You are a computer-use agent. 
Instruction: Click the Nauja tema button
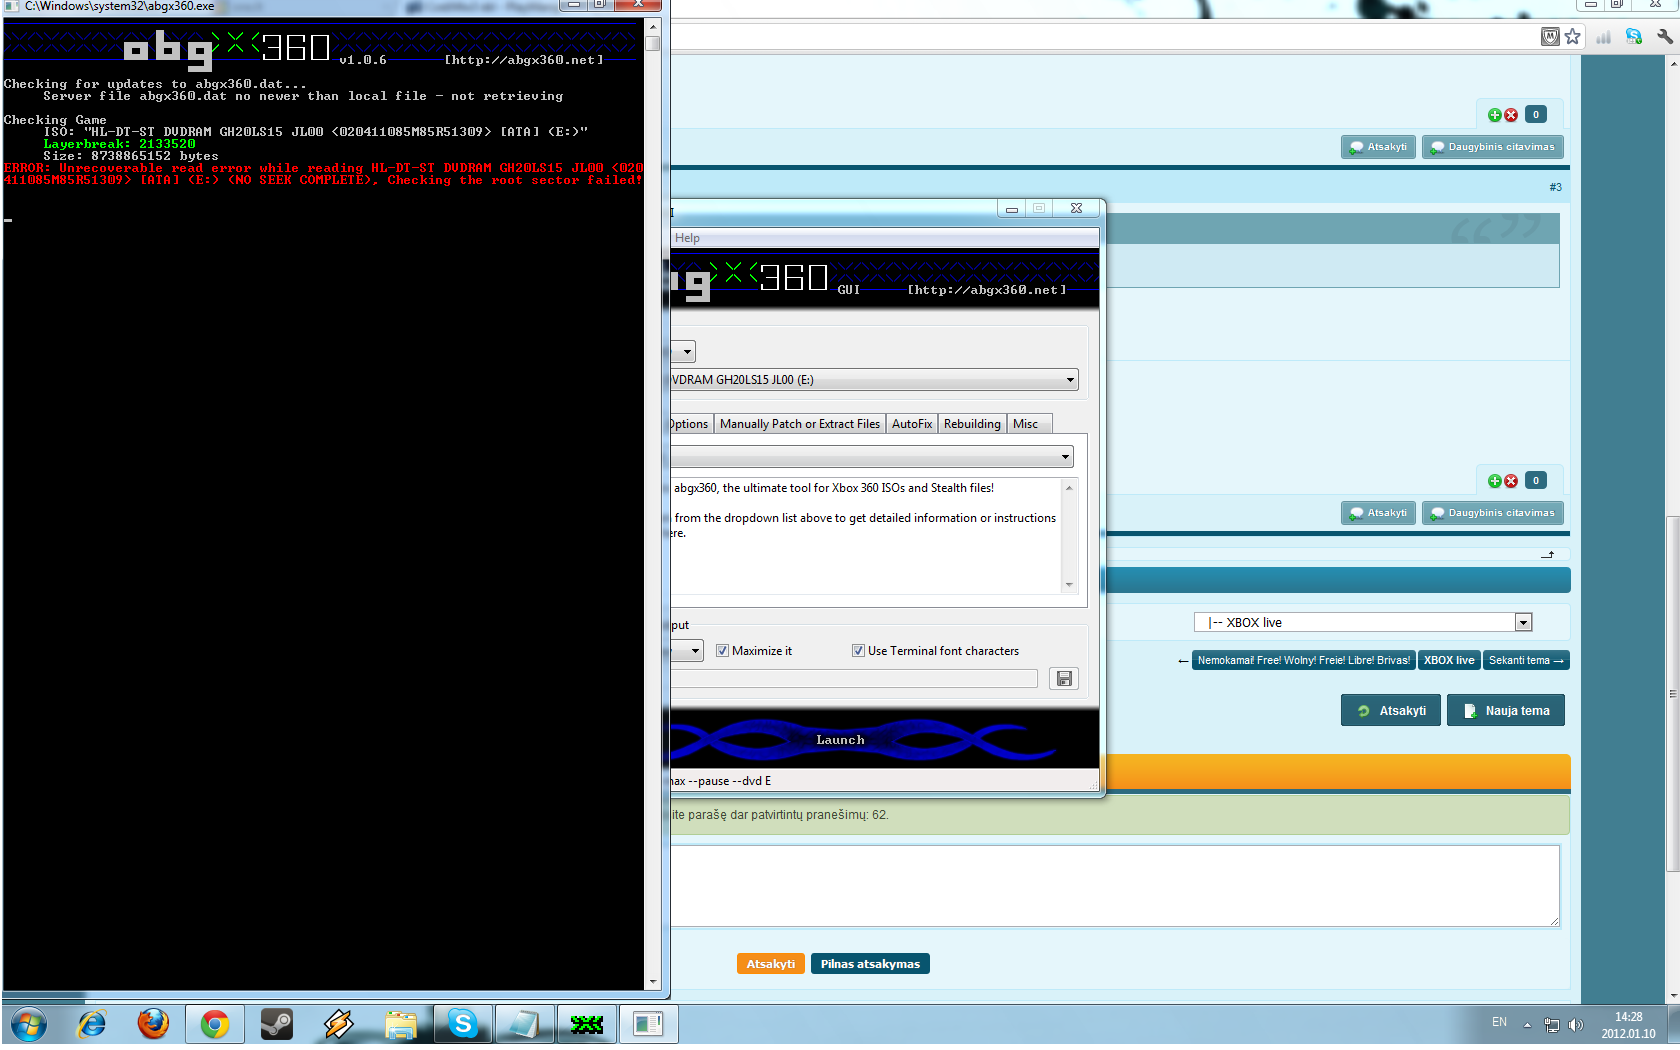point(1506,711)
